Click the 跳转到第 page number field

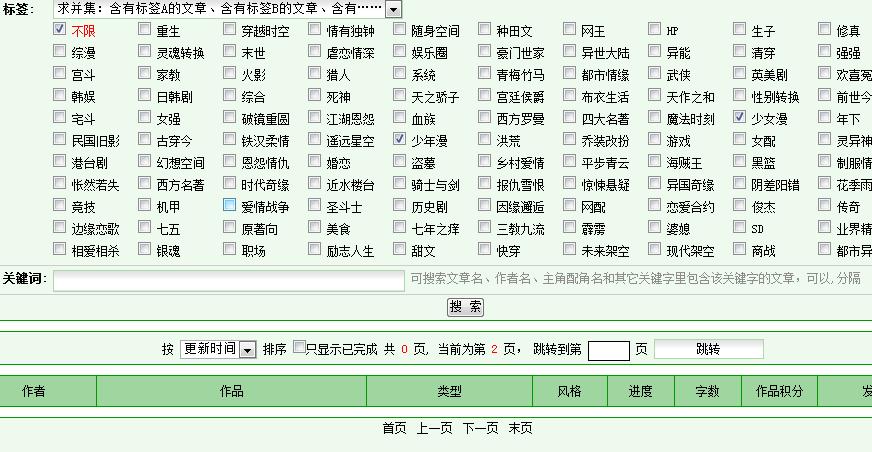(608, 350)
